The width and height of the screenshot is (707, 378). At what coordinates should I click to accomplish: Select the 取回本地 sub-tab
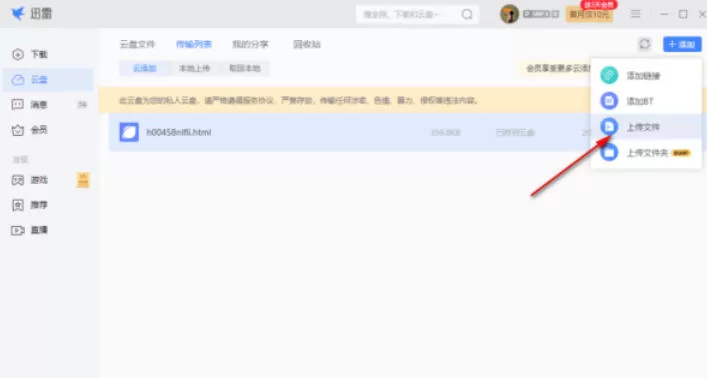click(x=245, y=69)
